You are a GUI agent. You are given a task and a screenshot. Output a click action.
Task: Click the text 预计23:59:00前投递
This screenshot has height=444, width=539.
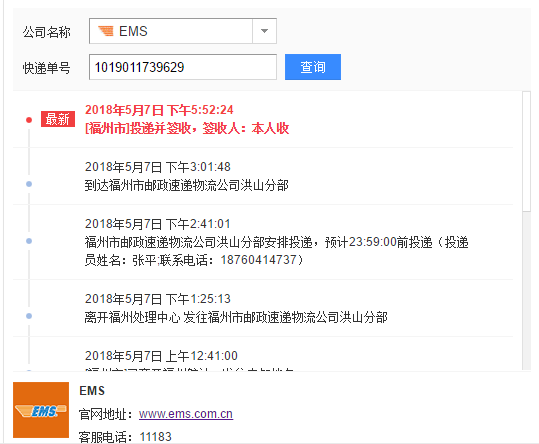[378, 242]
